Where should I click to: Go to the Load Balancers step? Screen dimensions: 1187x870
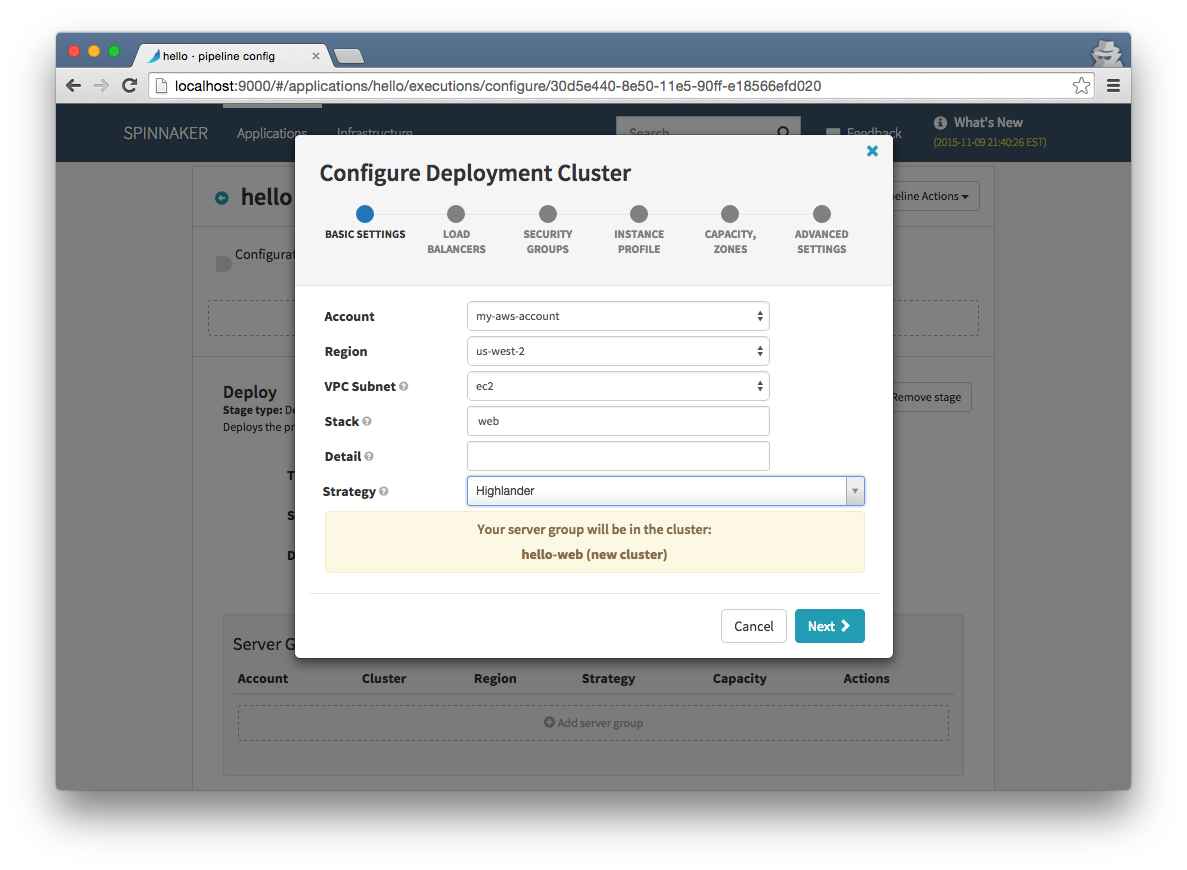[x=456, y=230]
